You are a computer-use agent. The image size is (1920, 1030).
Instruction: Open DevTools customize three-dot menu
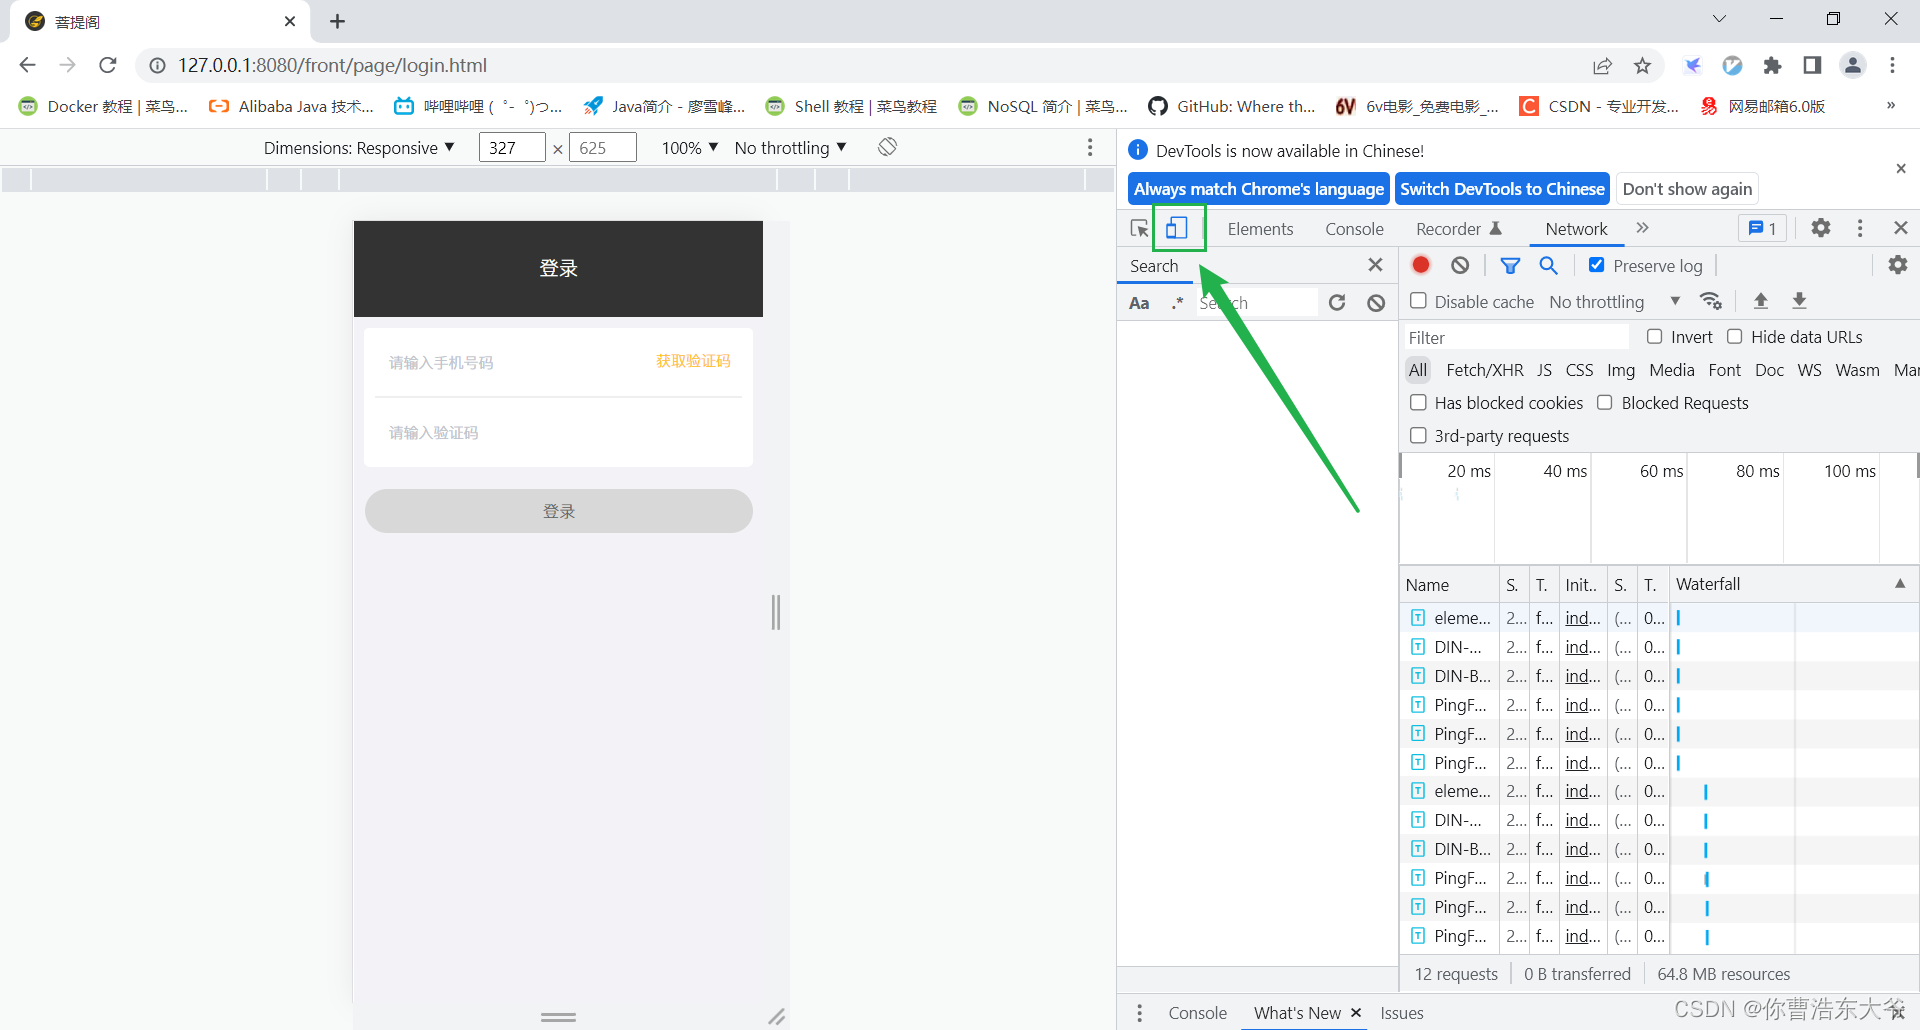1860,228
